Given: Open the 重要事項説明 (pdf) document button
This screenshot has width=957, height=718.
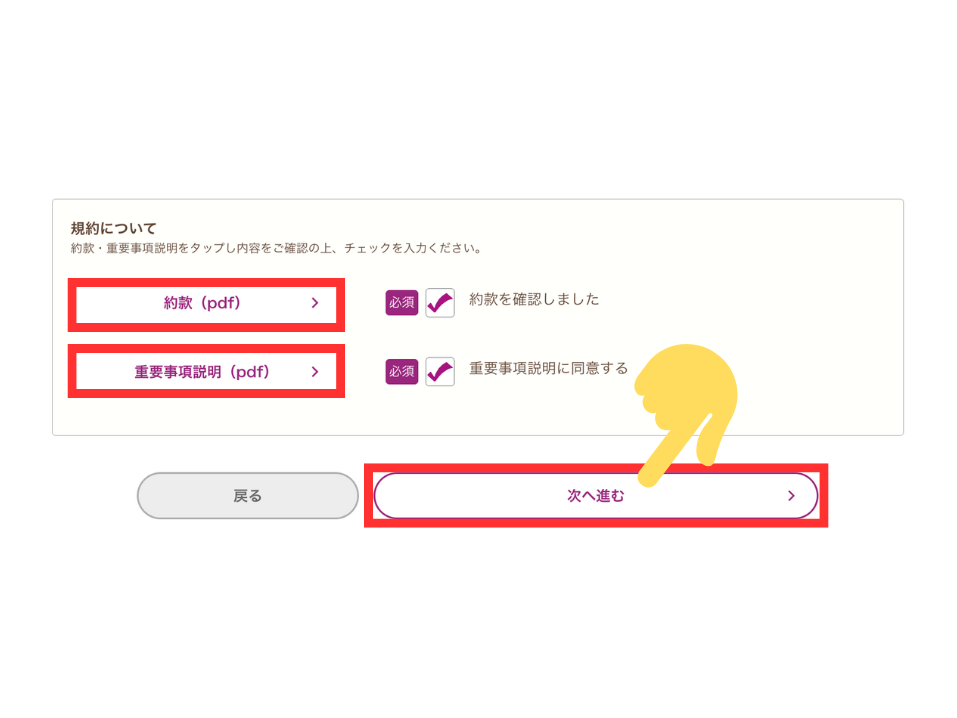Looking at the screenshot, I should 206,372.
